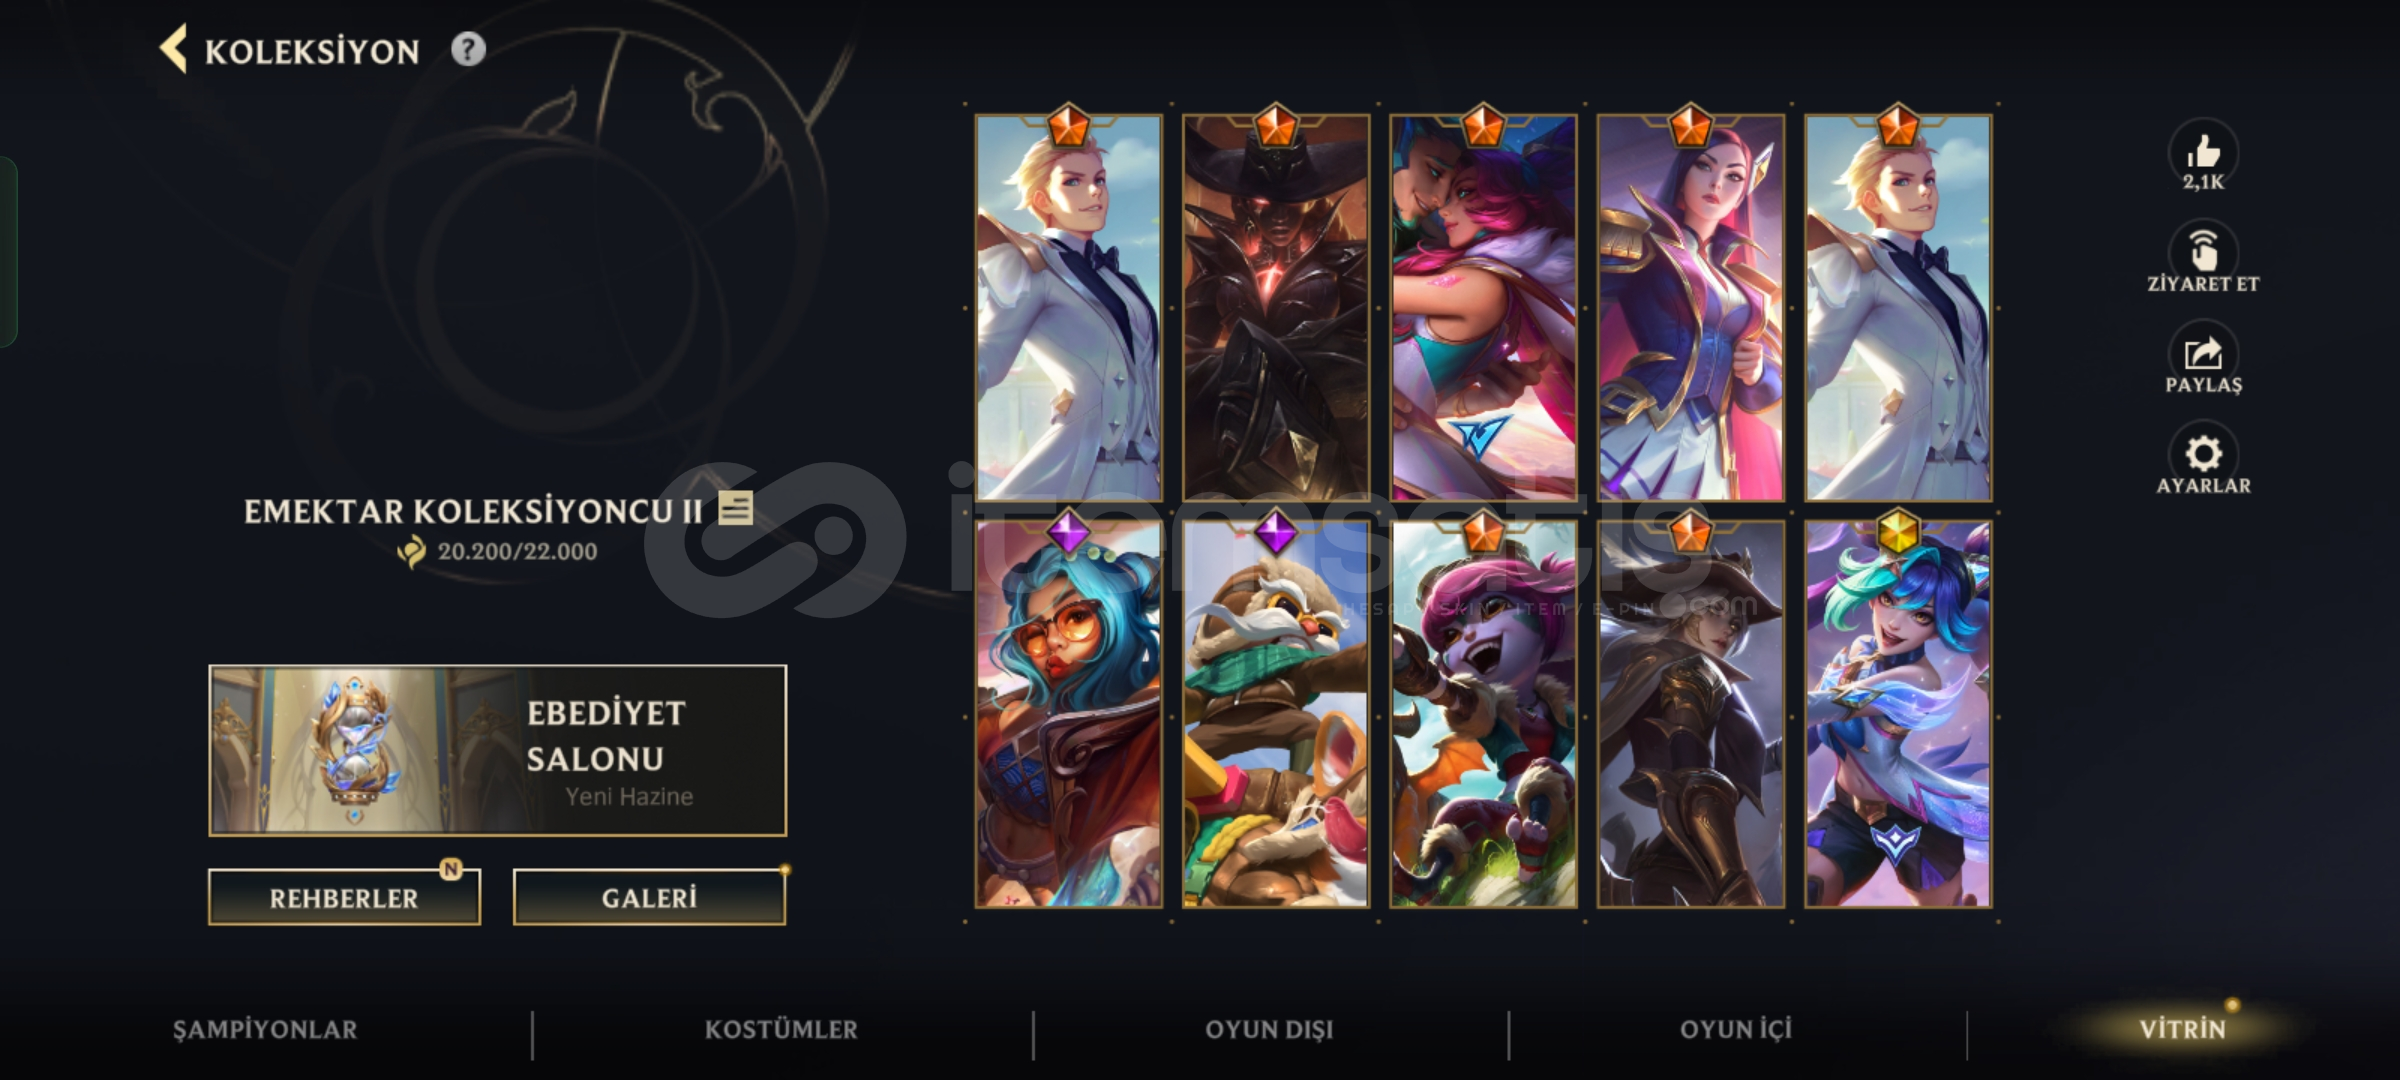
Task: Tap the thumbs-up like icon
Action: [x=2203, y=153]
